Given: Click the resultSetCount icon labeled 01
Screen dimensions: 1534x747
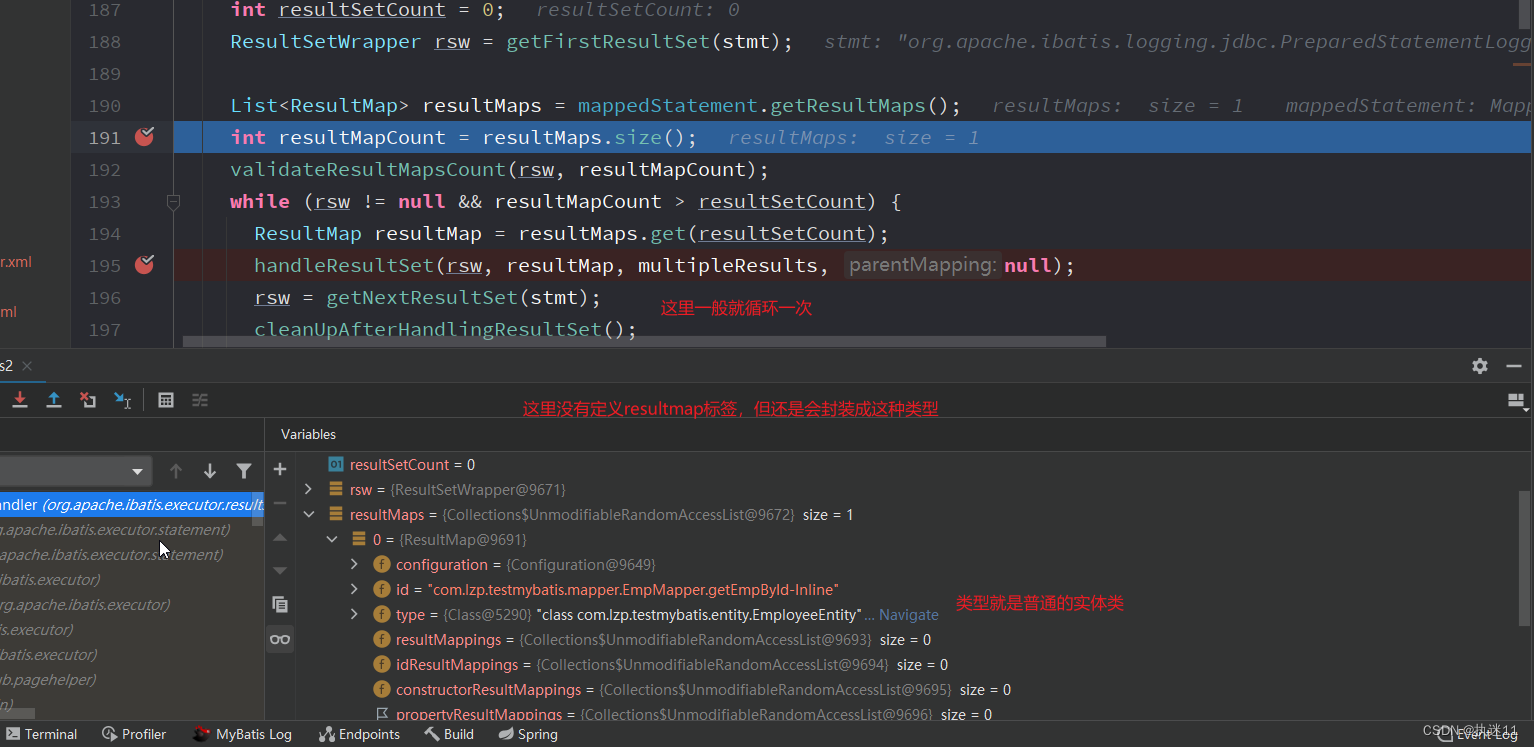Looking at the screenshot, I should click(336, 465).
